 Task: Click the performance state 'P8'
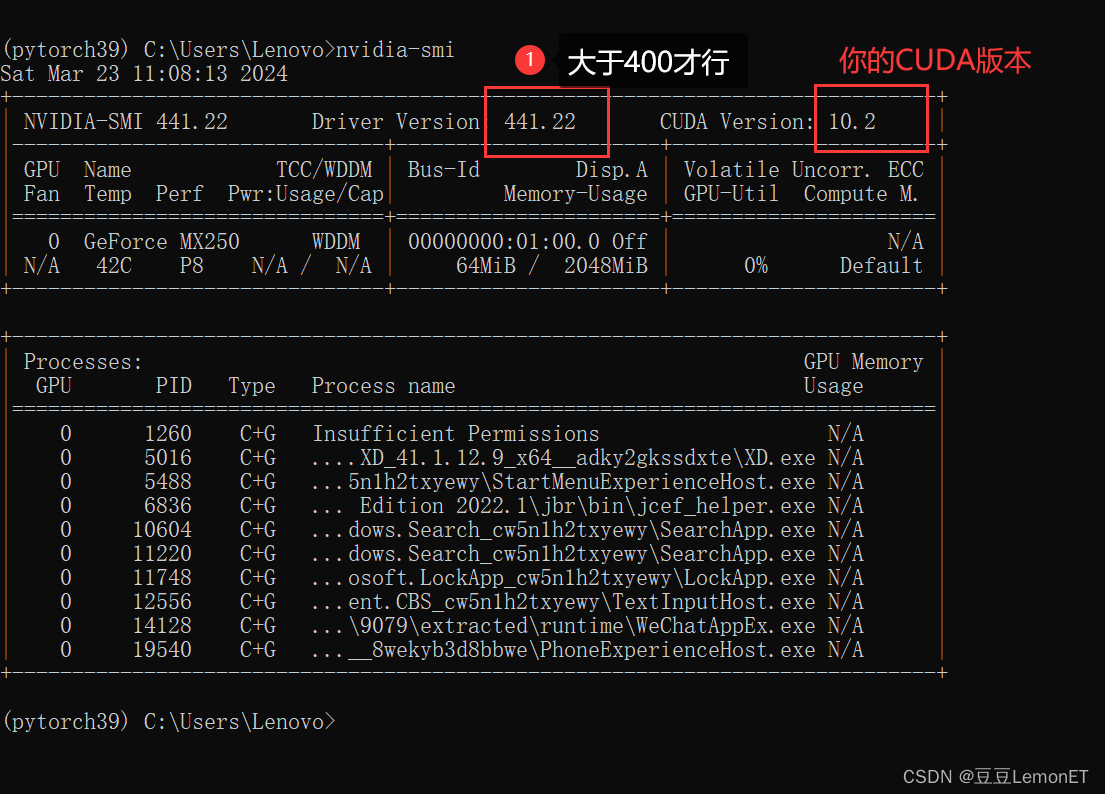(x=191, y=266)
